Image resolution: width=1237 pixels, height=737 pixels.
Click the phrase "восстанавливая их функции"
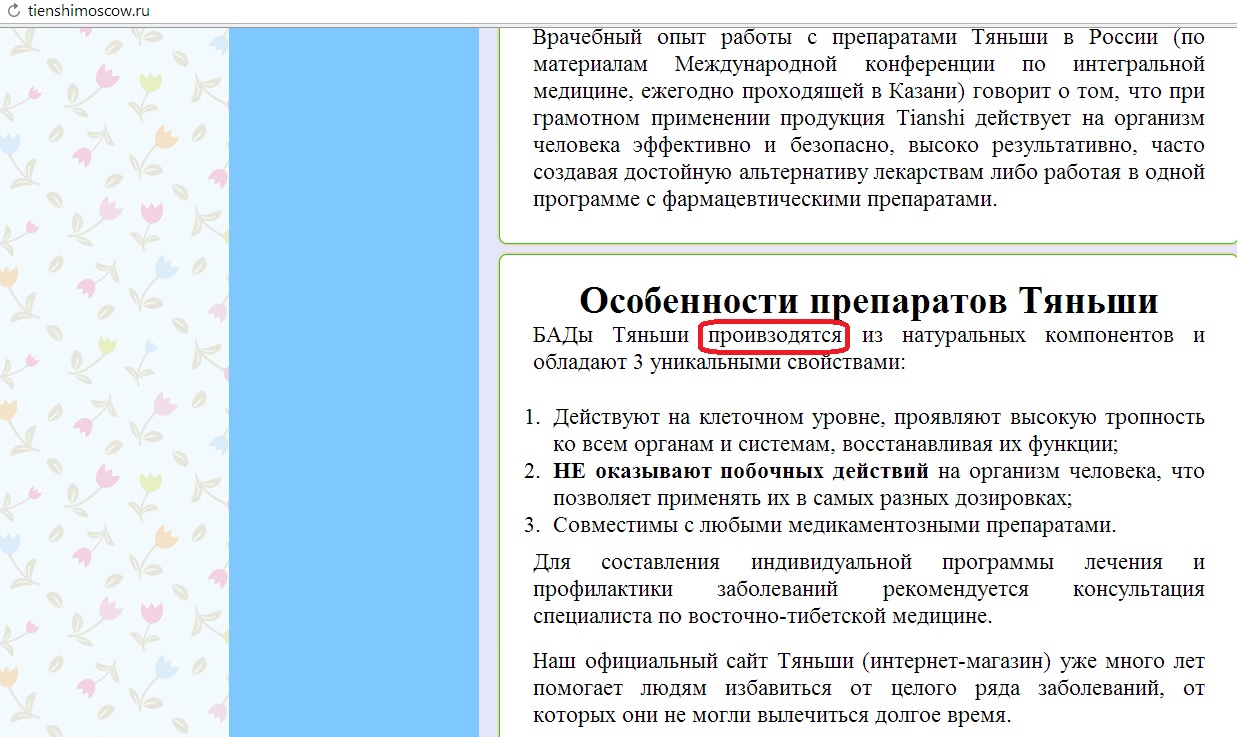[x=979, y=444]
